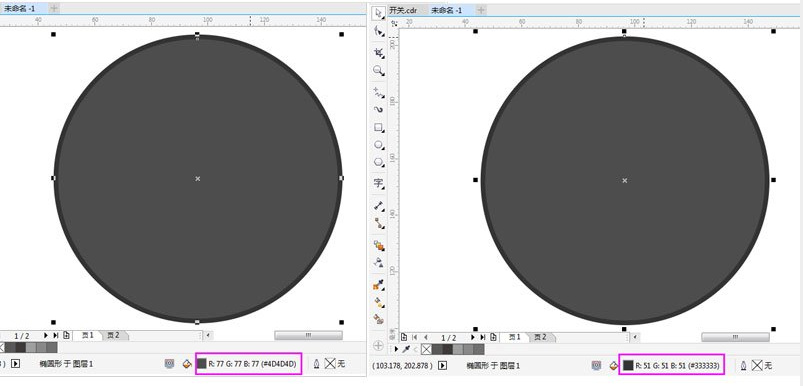Image resolution: width=803 pixels, height=386 pixels.
Task: Open the quick customize plus button under the toolbox
Action: tap(378, 346)
